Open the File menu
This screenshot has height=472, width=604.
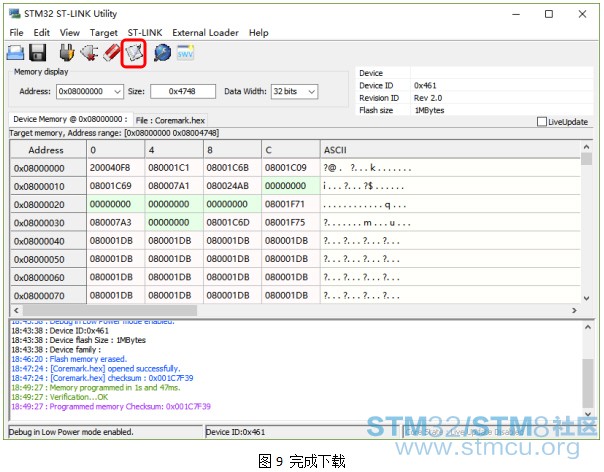(x=16, y=33)
